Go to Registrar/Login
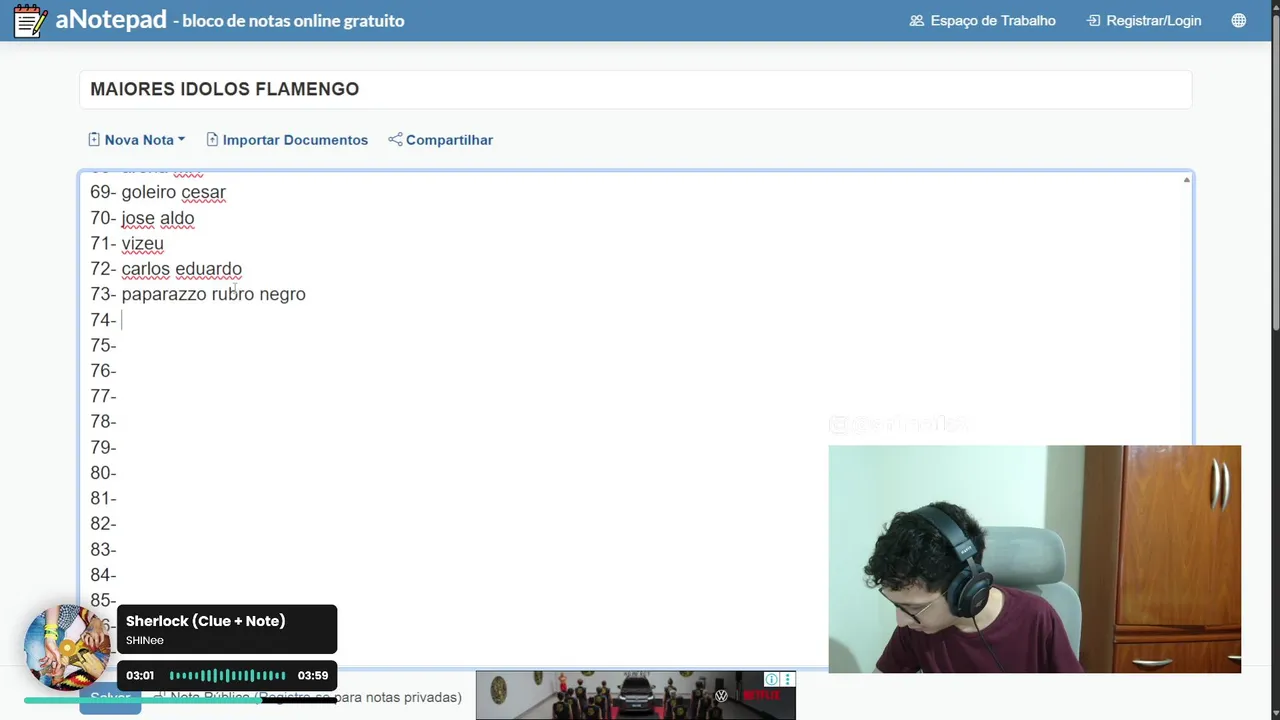Screen dimensions: 1280x720 tap(1144, 20)
